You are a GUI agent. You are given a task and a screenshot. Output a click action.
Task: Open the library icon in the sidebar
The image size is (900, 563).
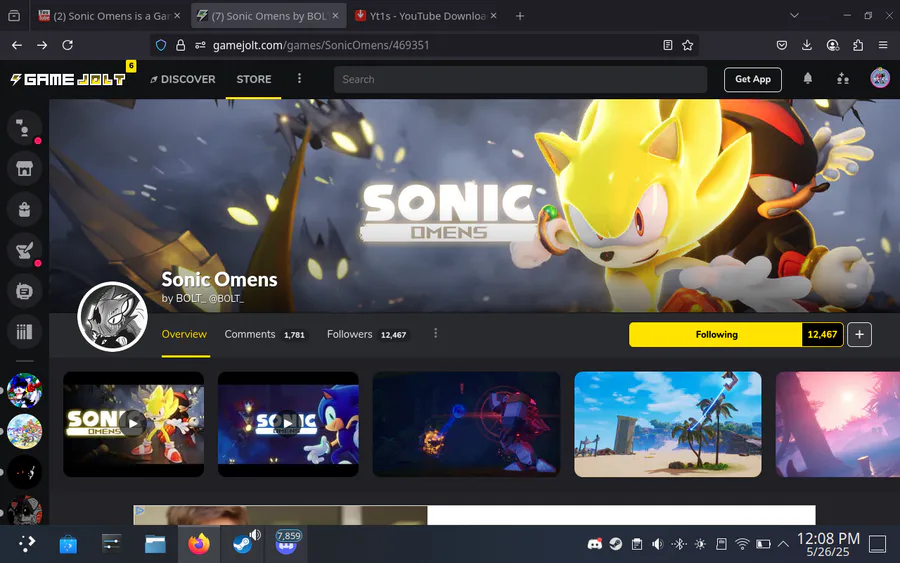click(24, 332)
